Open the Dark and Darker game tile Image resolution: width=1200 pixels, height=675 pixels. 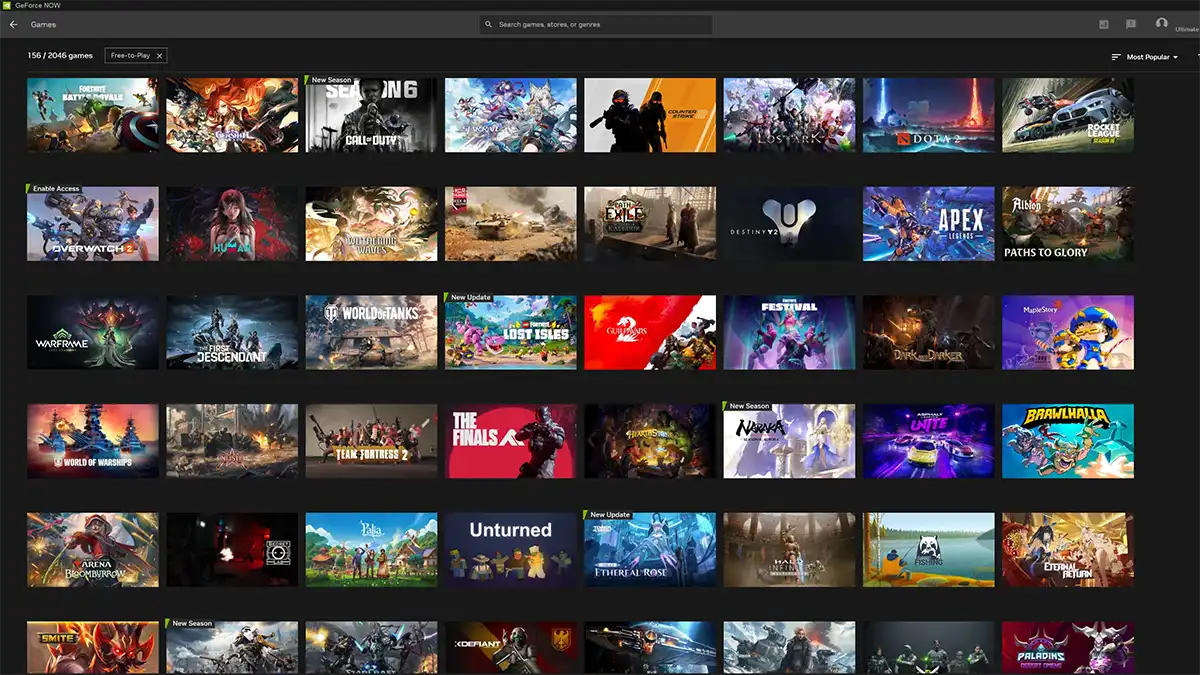coord(929,332)
